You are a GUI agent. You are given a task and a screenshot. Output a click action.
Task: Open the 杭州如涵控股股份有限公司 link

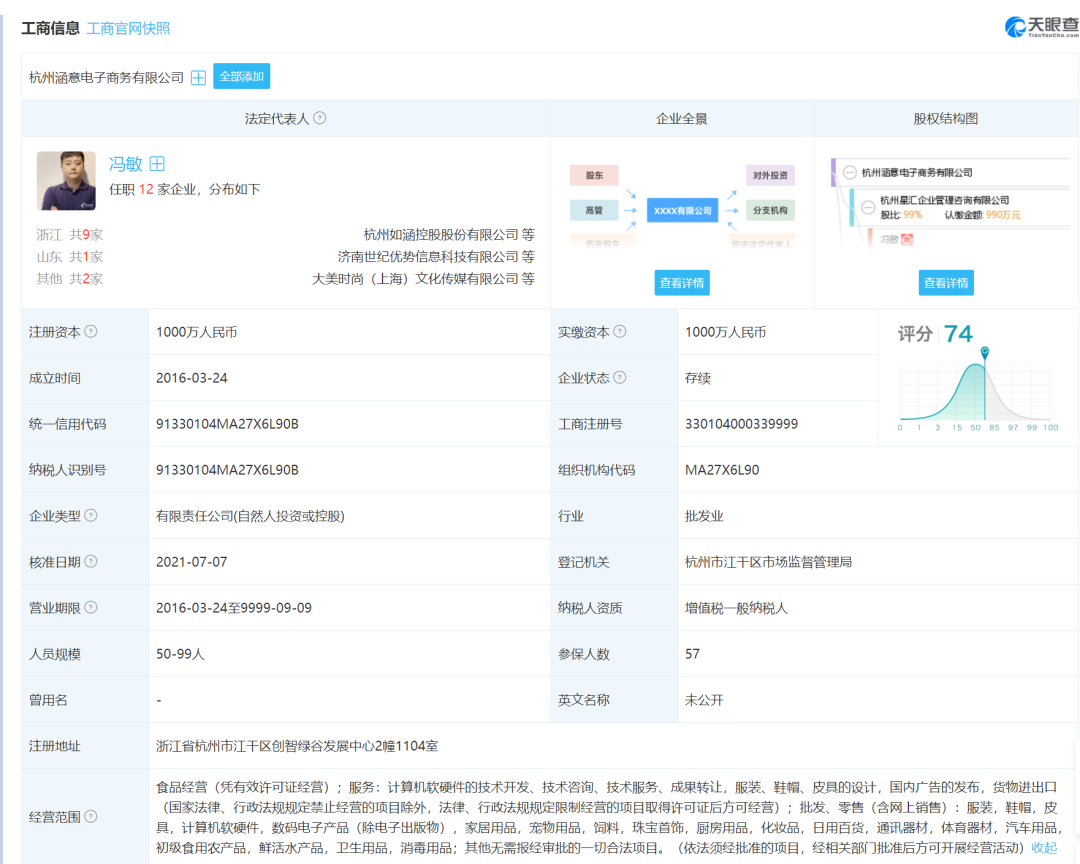pyautogui.click(x=441, y=234)
